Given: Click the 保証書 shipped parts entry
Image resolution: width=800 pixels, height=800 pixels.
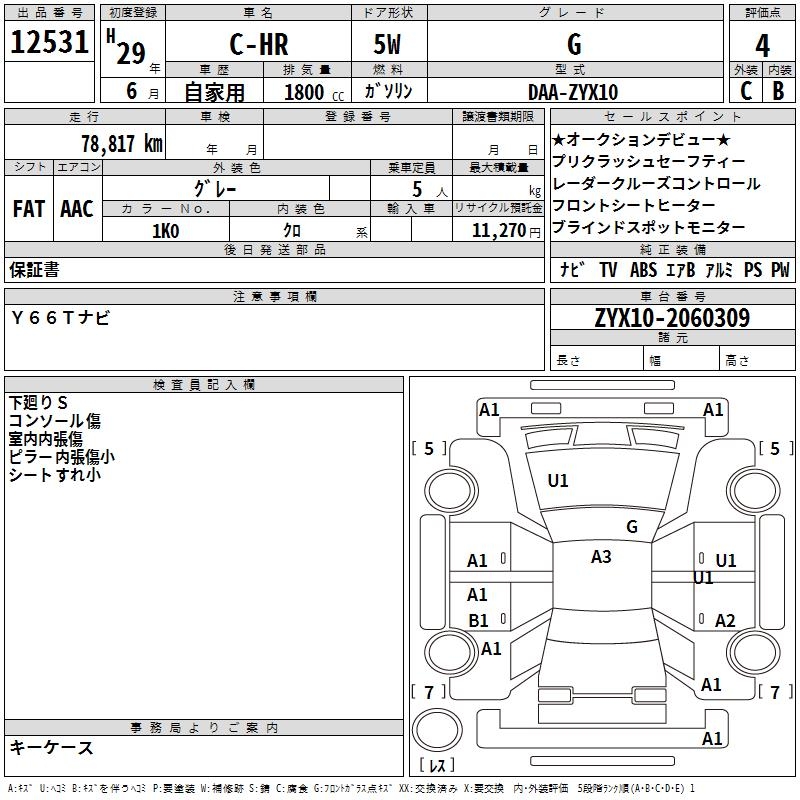Looking at the screenshot, I should click(x=34, y=269).
